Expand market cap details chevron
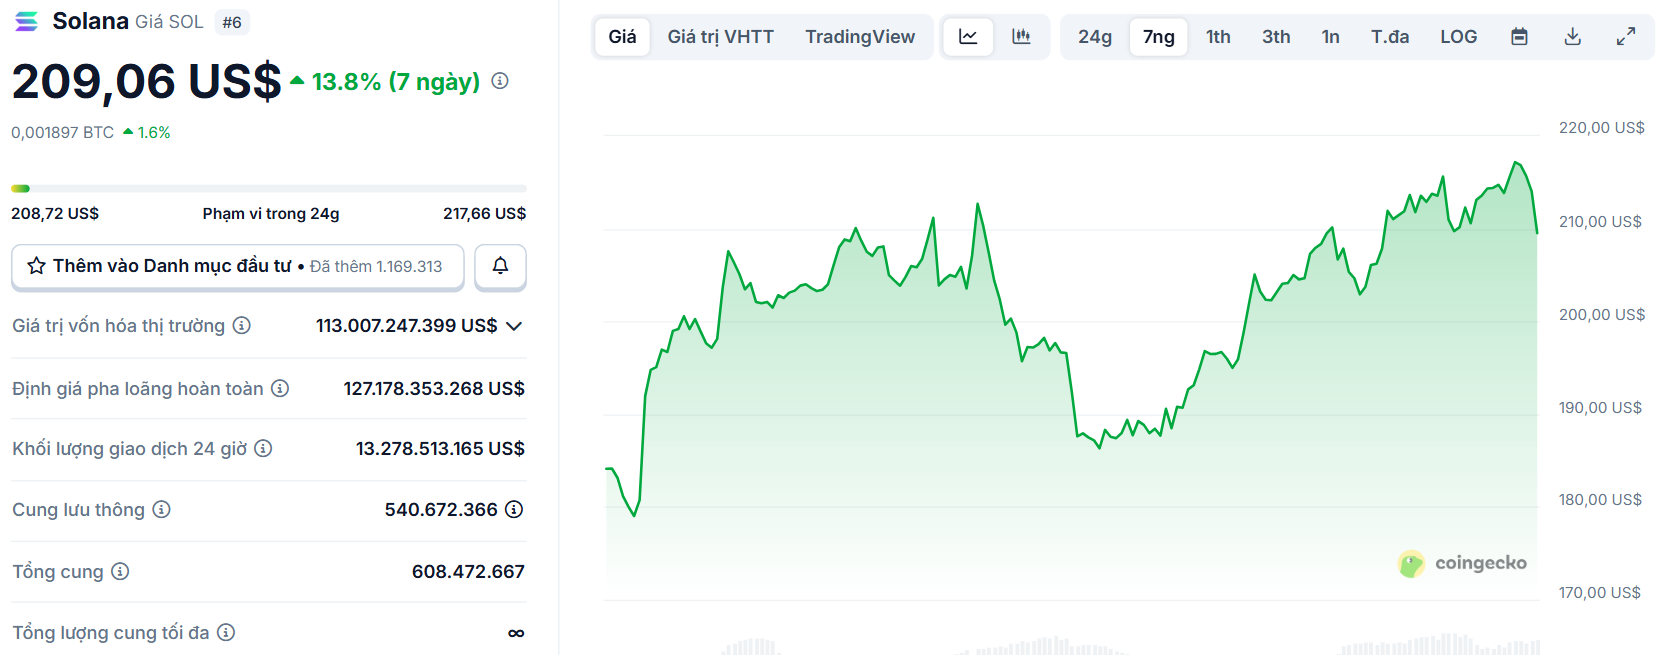 [x=514, y=326]
